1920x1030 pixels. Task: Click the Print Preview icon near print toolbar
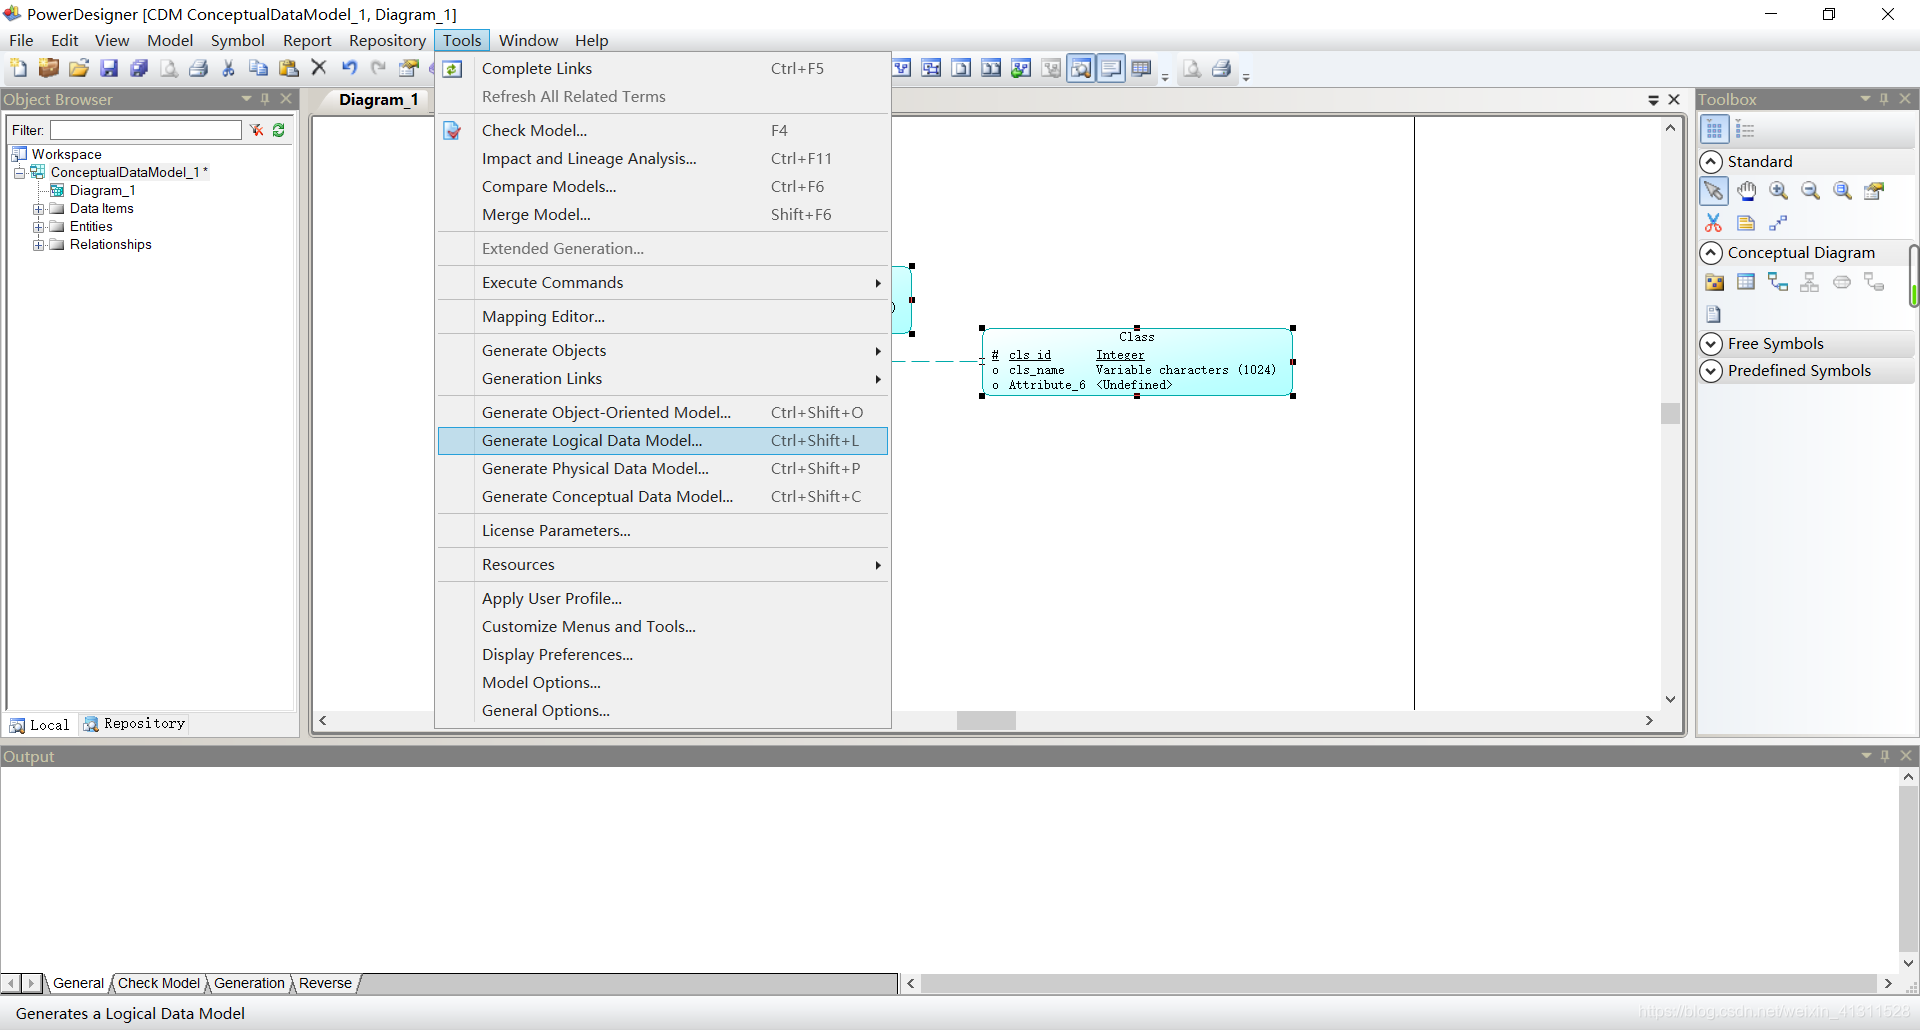(x=1191, y=68)
